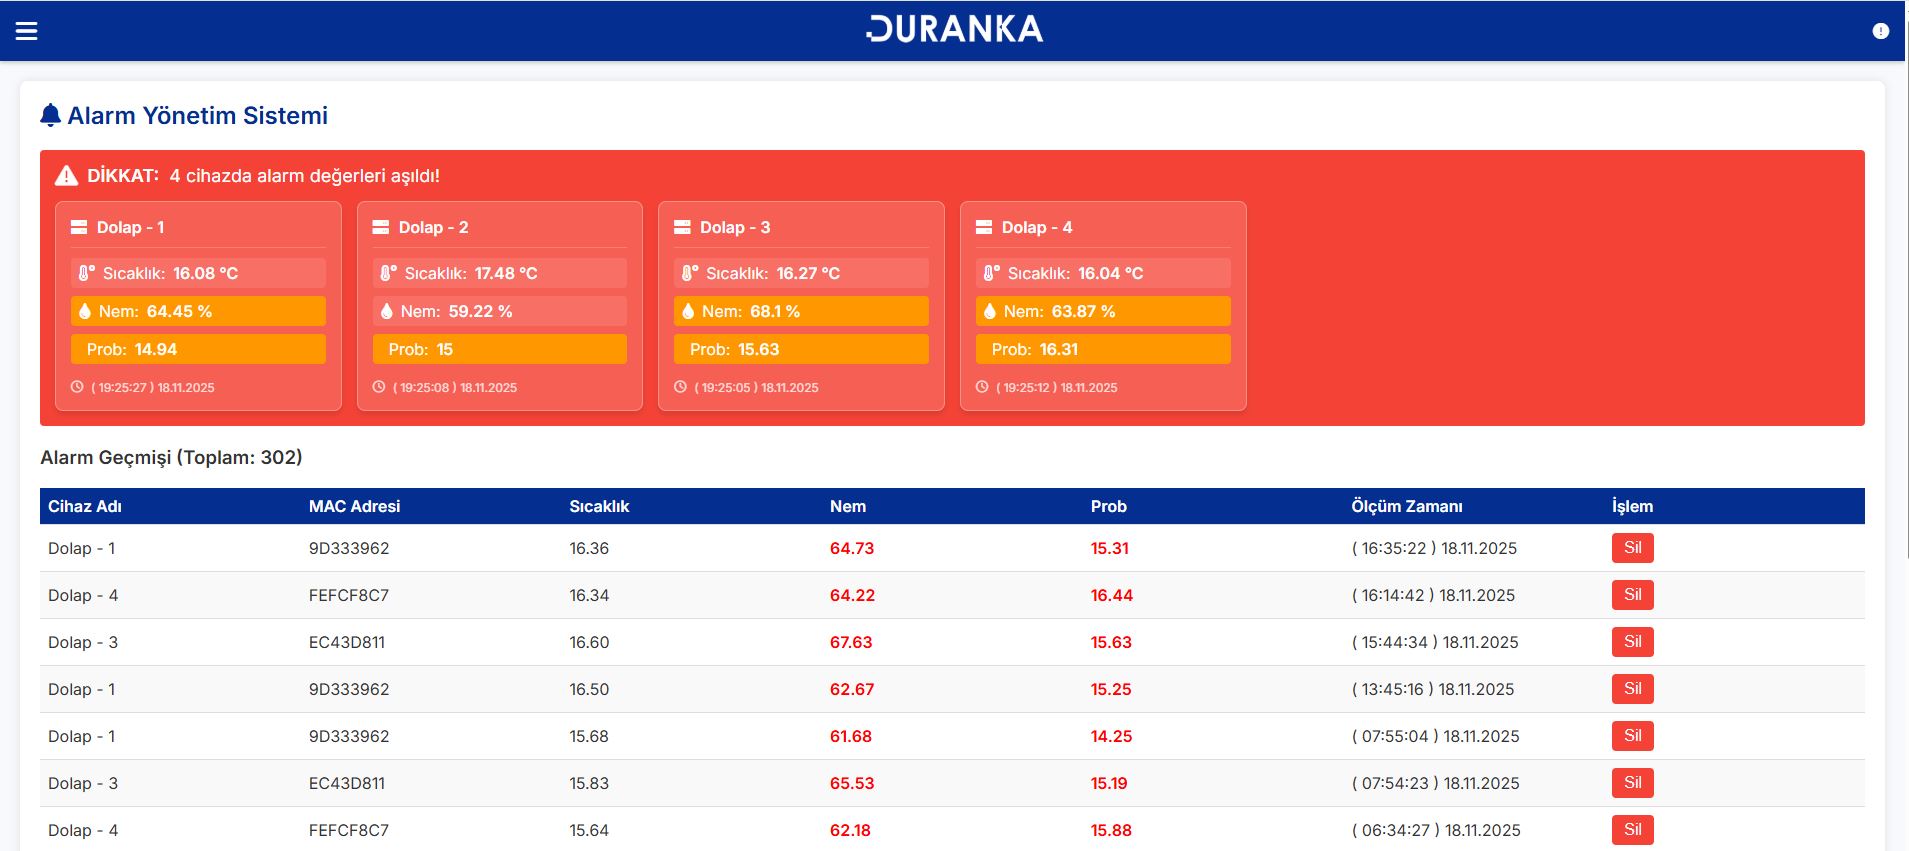The image size is (1909, 851).
Task: Delete the Dolap - 1 alarm from 16:35:22
Action: [x=1632, y=548]
